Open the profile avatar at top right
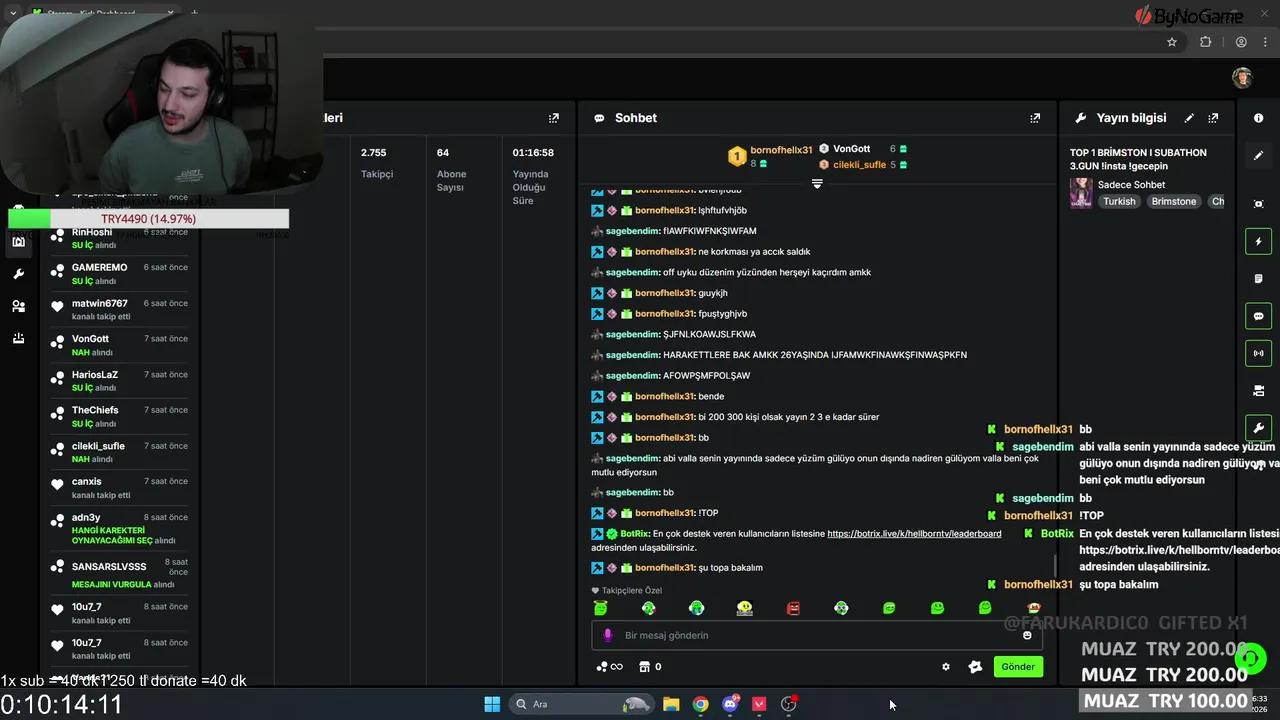The image size is (1280, 720). (x=1242, y=78)
